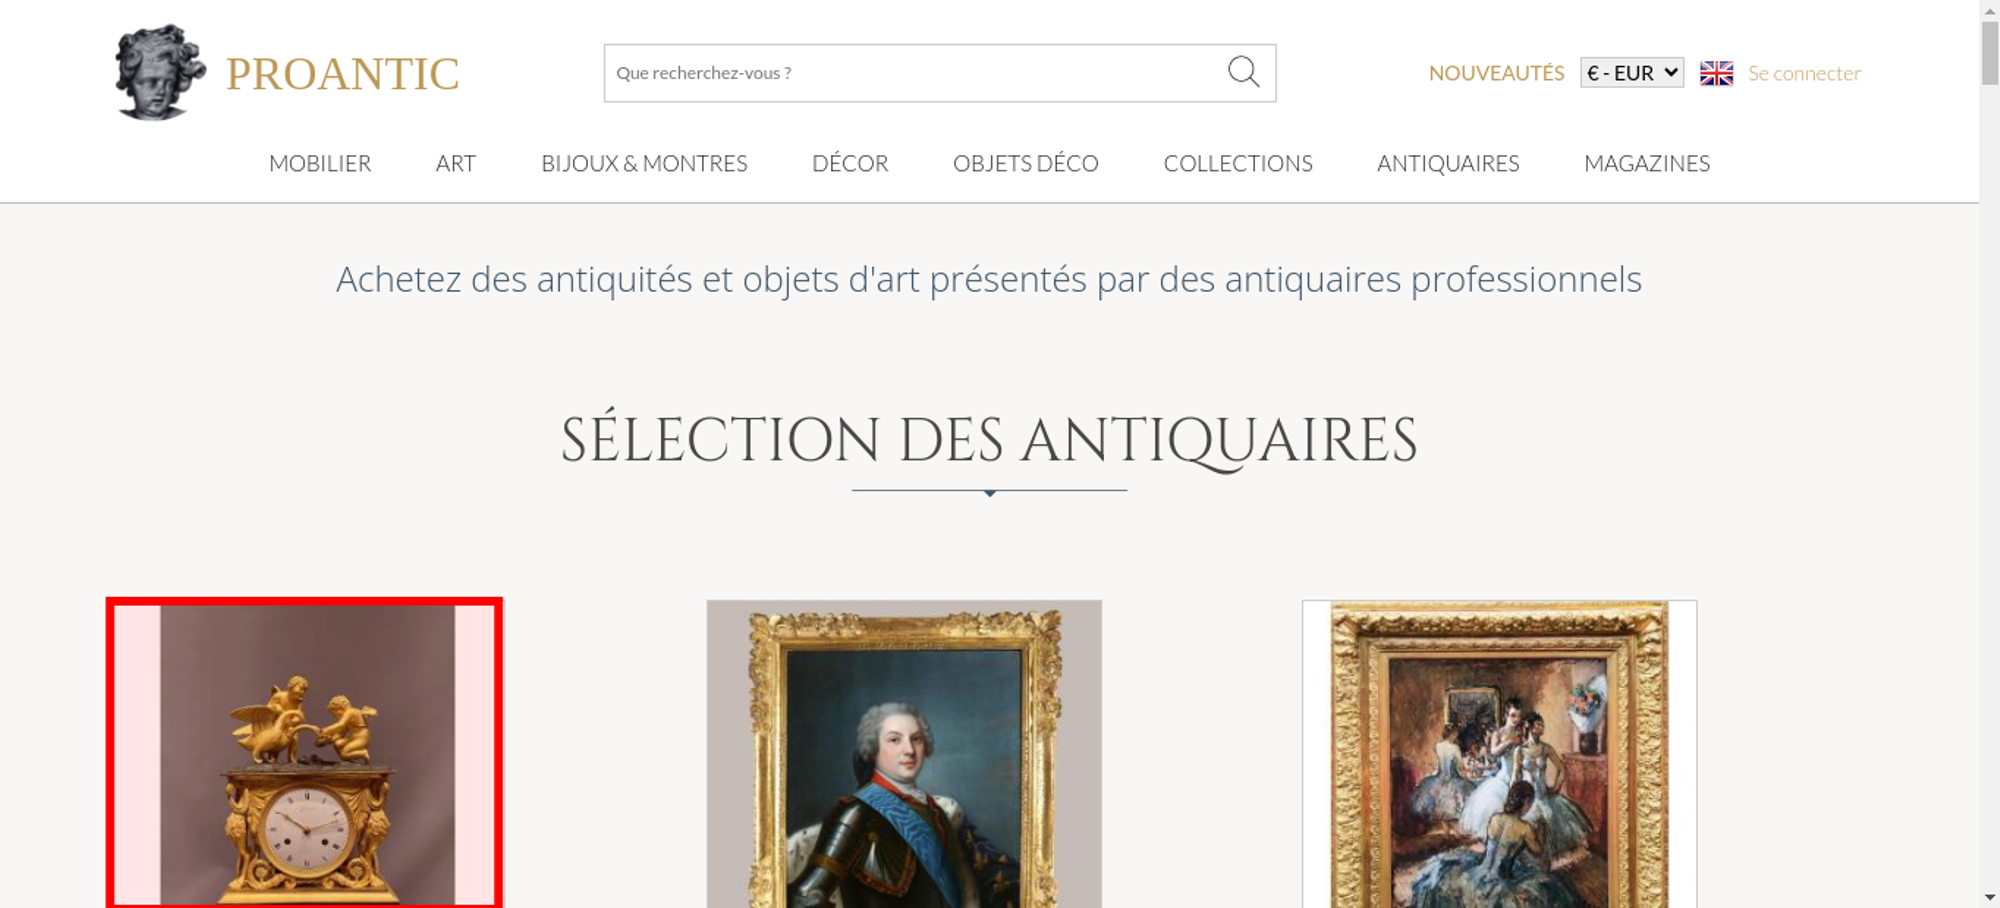Open the DÉCOR menu

(x=850, y=163)
